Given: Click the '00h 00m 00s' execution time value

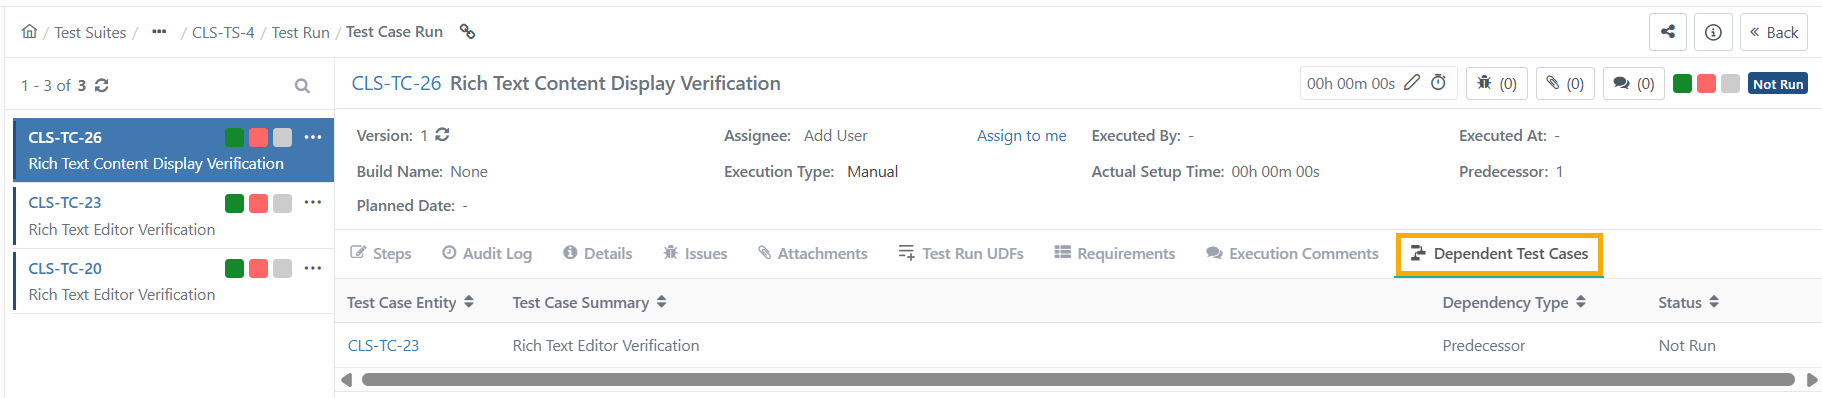Looking at the screenshot, I should [x=1351, y=84].
